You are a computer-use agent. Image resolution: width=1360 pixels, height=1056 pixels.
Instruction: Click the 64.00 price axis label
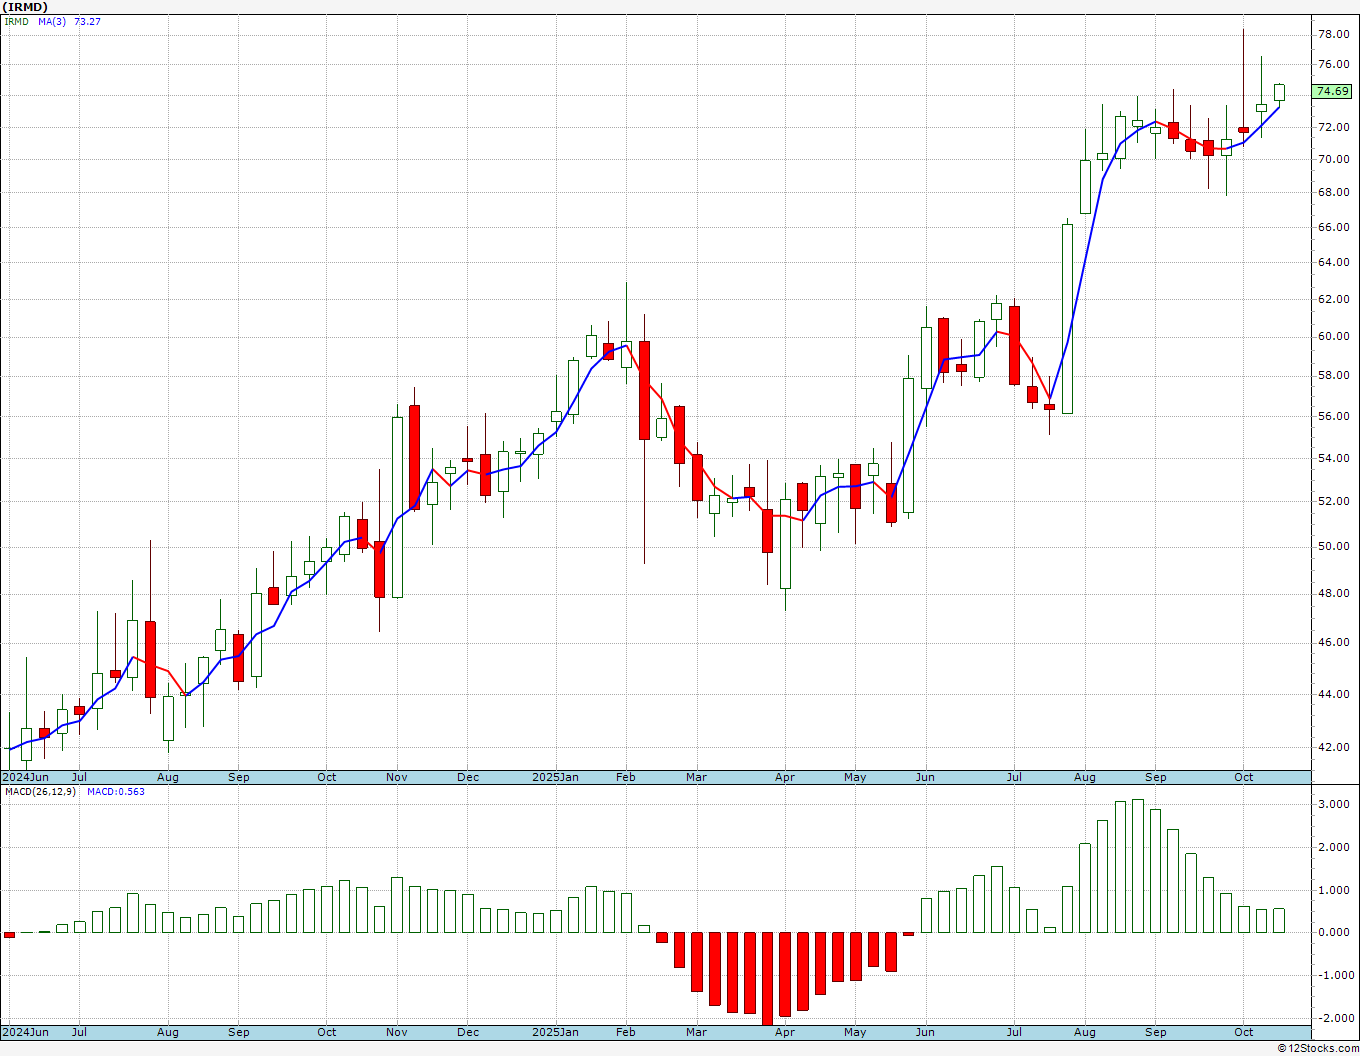(x=1333, y=263)
